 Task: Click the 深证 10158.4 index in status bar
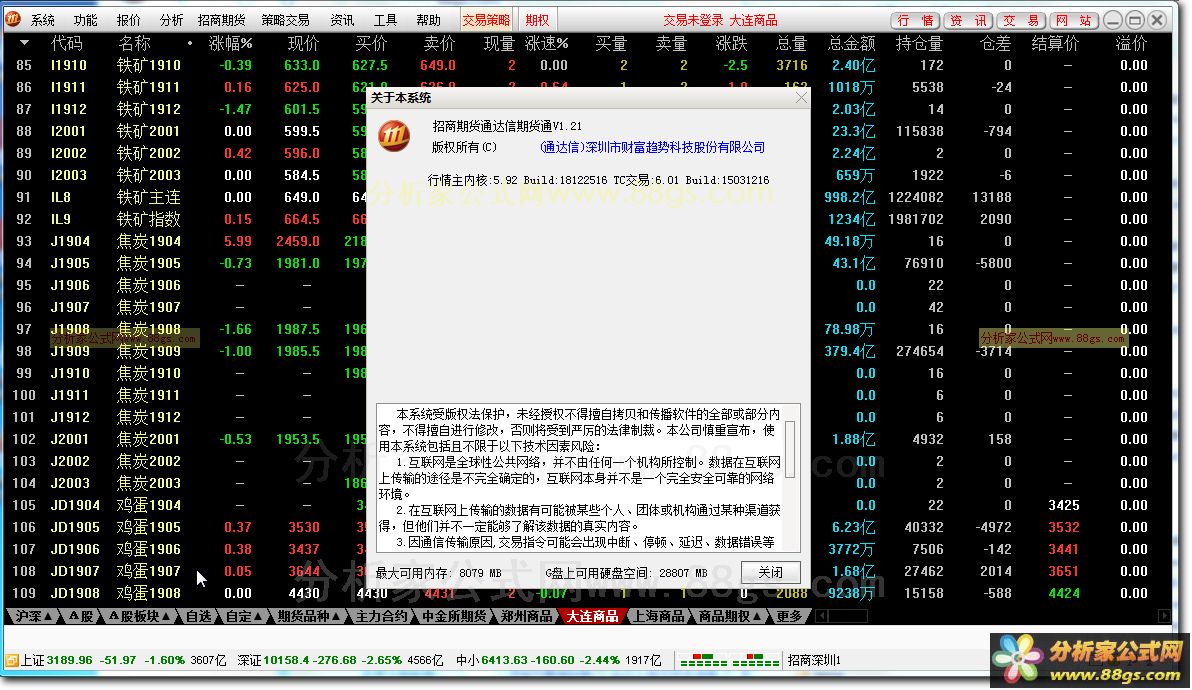point(340,660)
